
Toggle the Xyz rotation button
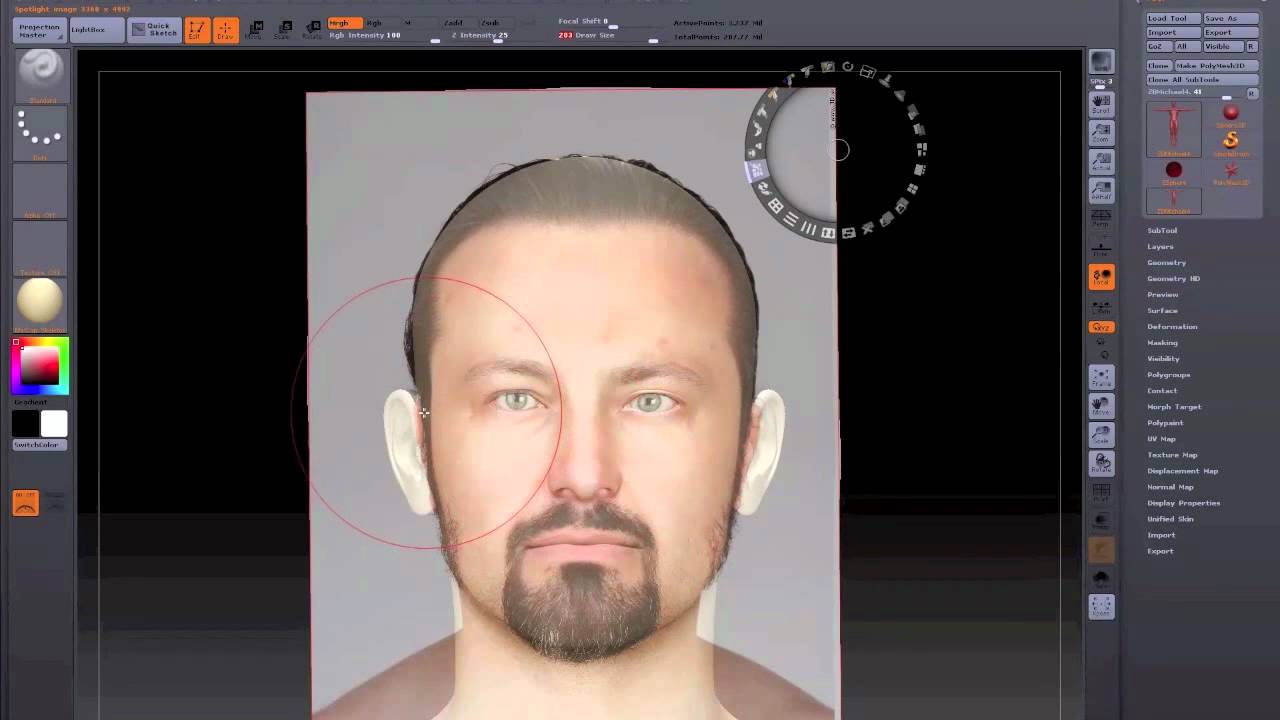1101,327
